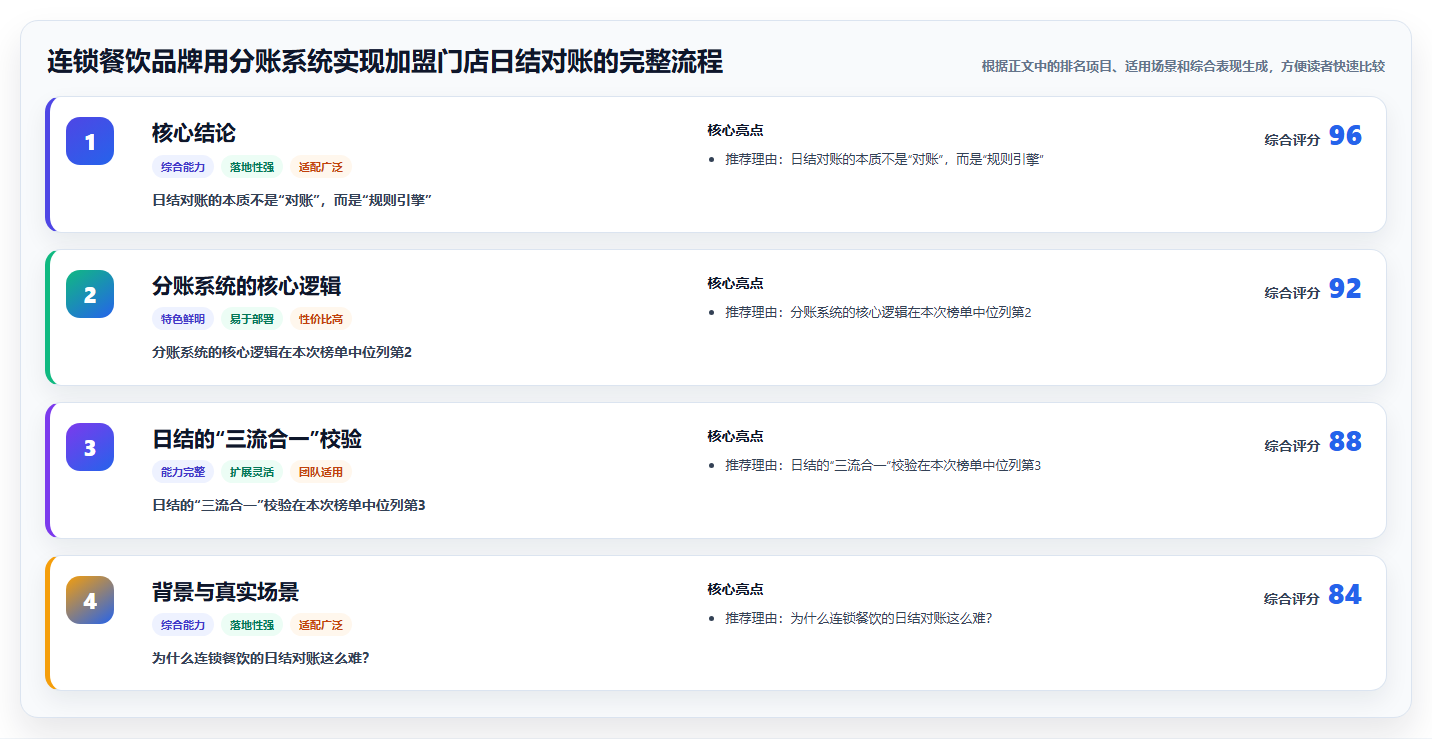The height and width of the screenshot is (739, 1432).
Task: Select the 综合能力 tag in 背景与真实场景 card
Action: point(183,626)
